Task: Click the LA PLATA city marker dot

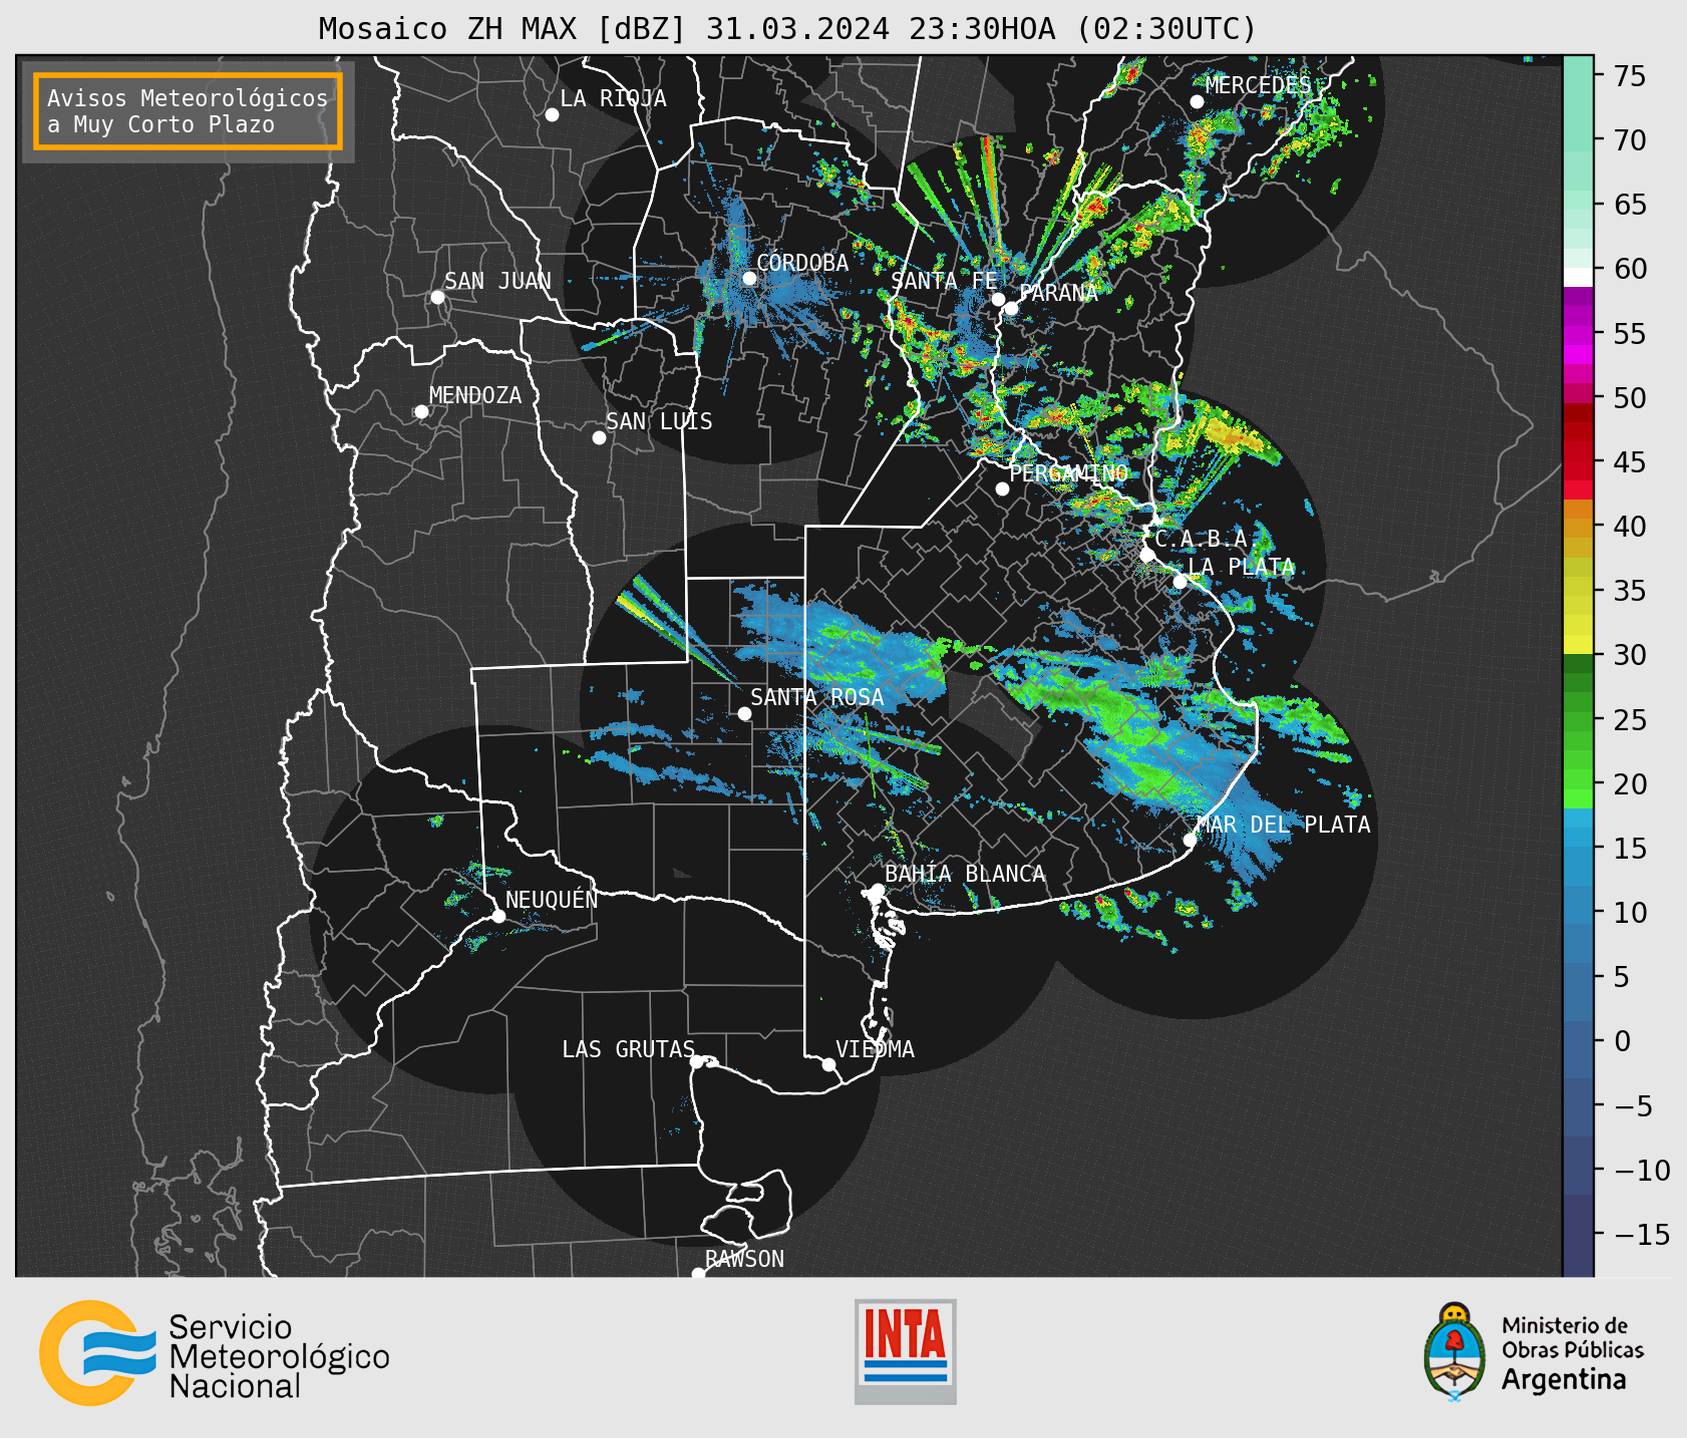Action: click(x=1180, y=582)
